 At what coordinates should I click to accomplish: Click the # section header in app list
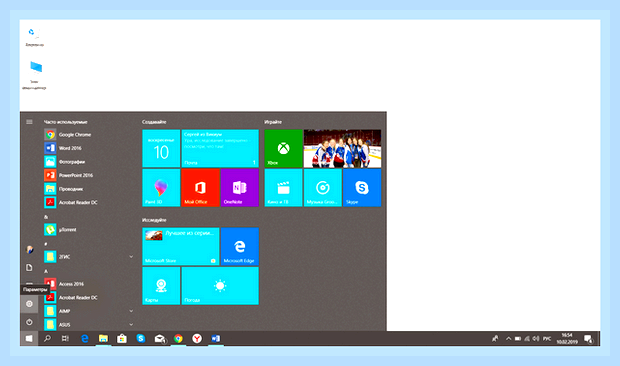pos(46,244)
